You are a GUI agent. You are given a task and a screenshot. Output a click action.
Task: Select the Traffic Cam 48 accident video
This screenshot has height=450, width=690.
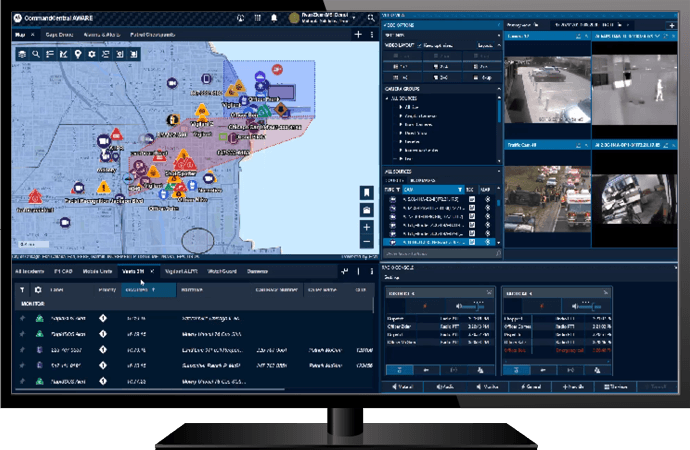547,199
